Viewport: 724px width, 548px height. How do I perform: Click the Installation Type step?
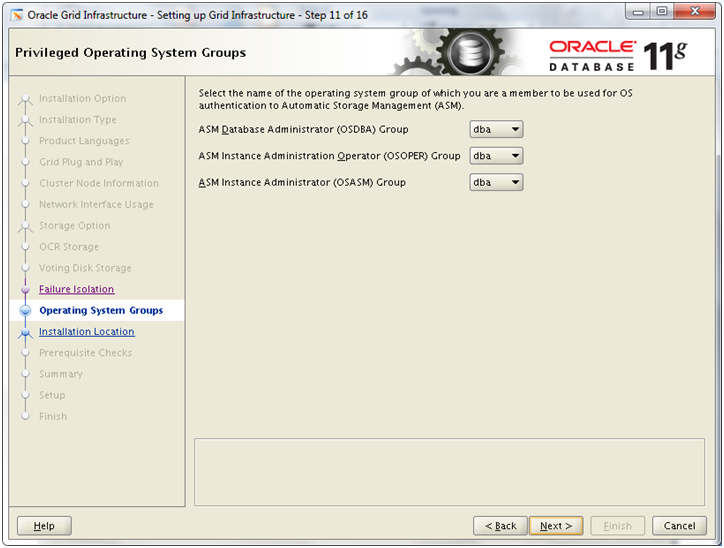click(x=78, y=120)
